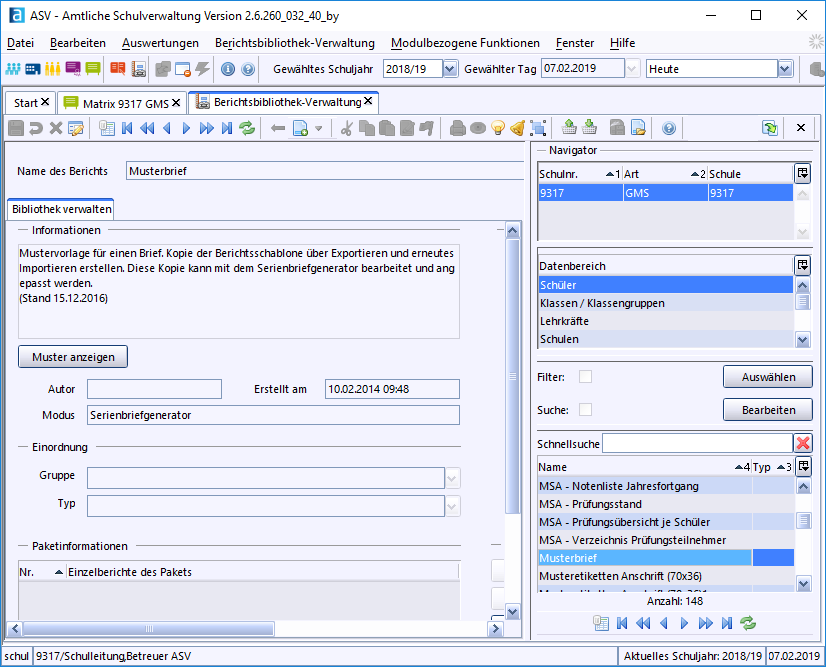
Task: Toggle the Suche checkbox
Action: 585,409
